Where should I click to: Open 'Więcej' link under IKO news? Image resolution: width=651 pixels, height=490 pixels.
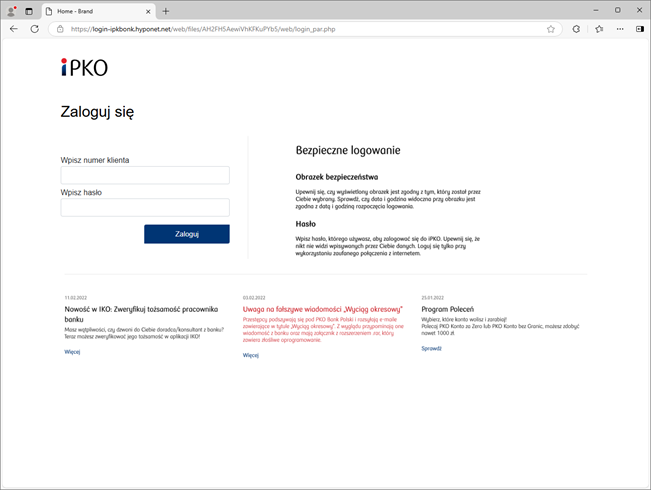coord(72,352)
